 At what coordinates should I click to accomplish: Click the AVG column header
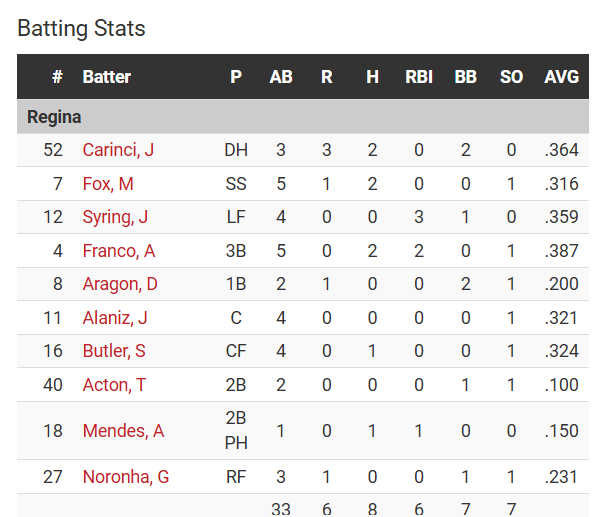pyautogui.click(x=561, y=77)
